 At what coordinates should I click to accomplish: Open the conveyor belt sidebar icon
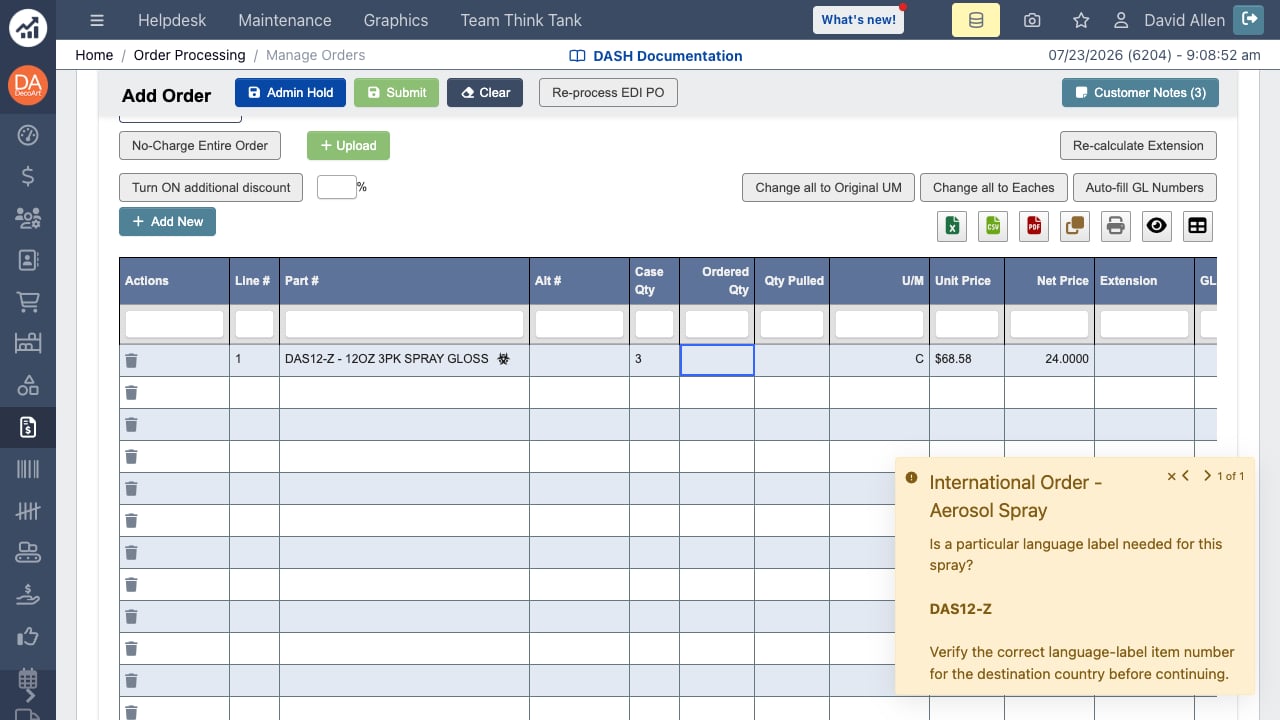click(x=28, y=552)
